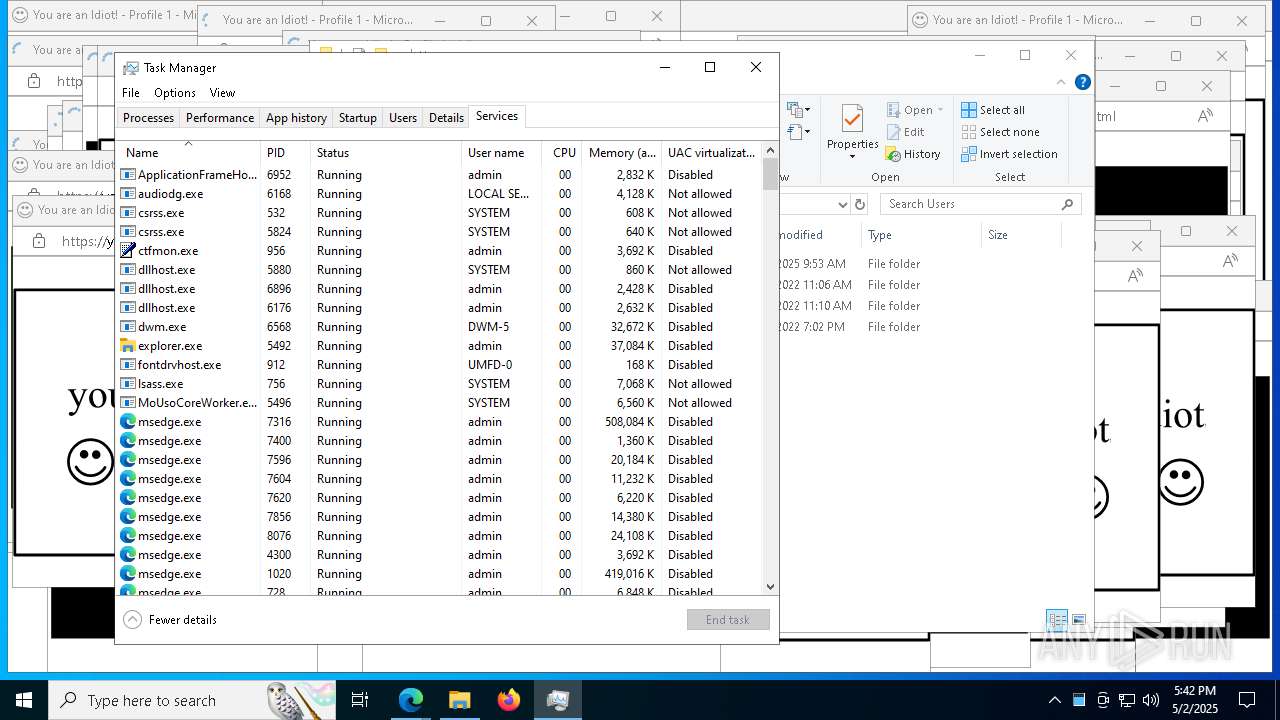
Task: Click the Task Manager vertical scrollbar thumb
Action: pos(770,175)
